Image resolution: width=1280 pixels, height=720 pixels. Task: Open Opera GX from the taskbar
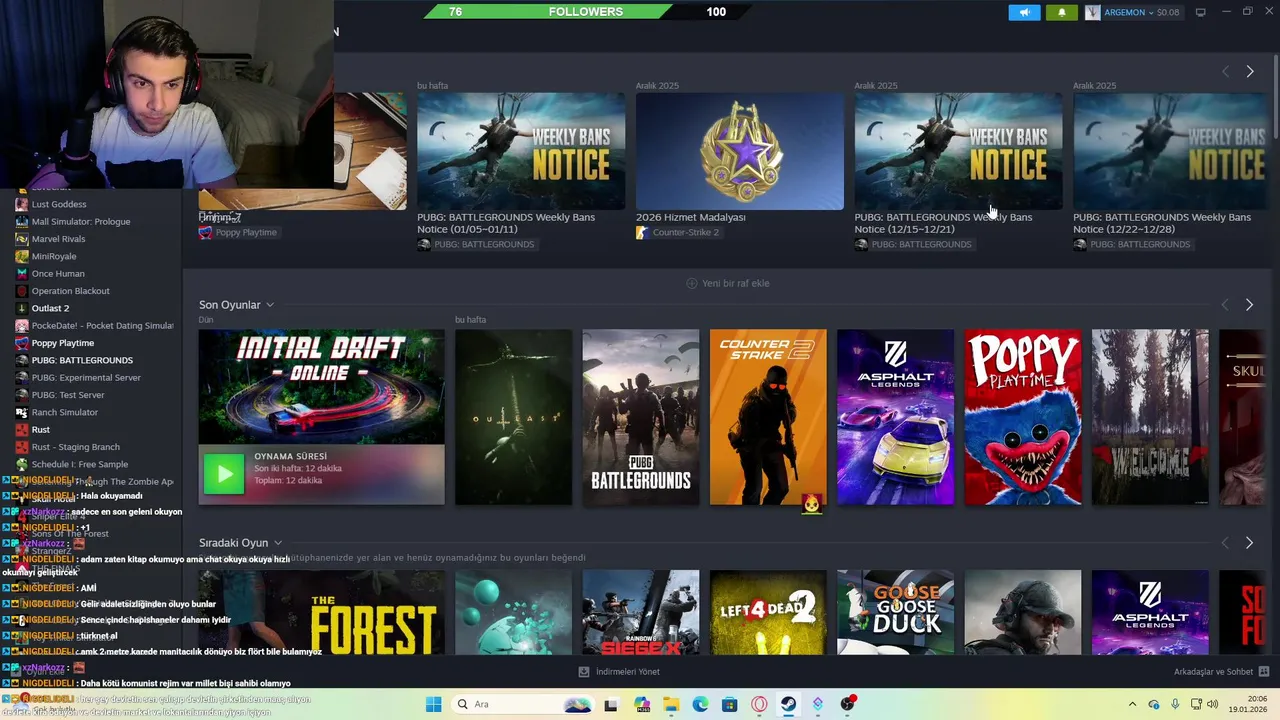coord(759,704)
